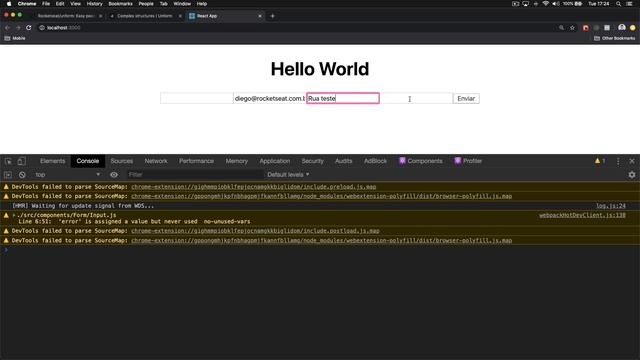Screen dimensions: 640x360
Task: Switch to the Audits tab
Action: (344, 161)
